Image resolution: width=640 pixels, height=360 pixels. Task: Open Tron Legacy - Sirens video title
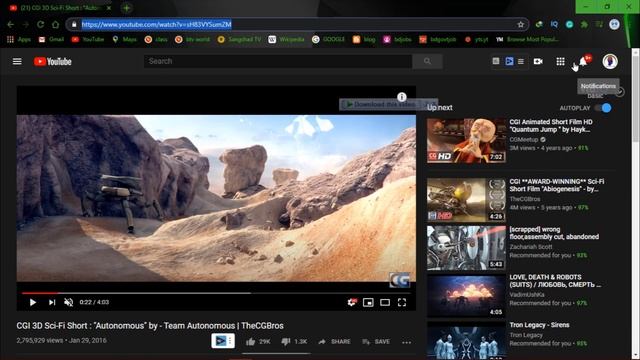[x=539, y=325]
